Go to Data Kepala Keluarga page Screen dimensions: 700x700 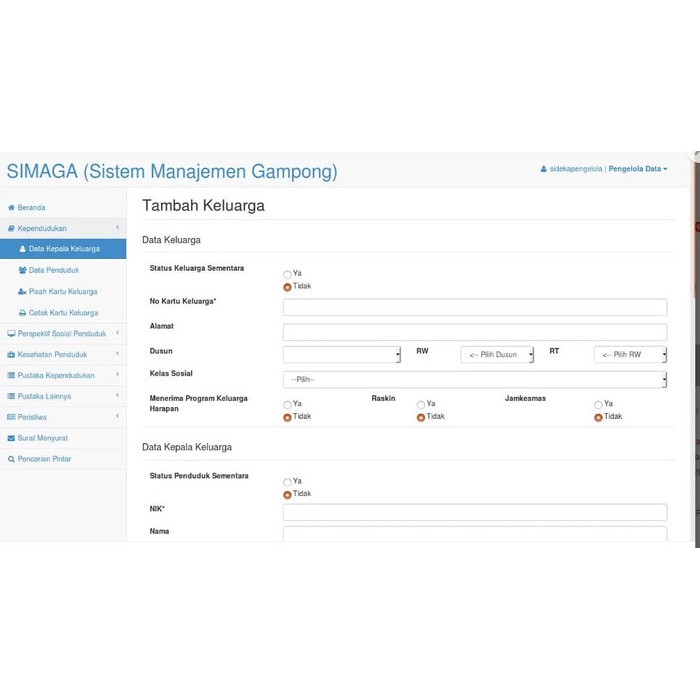click(x=63, y=249)
